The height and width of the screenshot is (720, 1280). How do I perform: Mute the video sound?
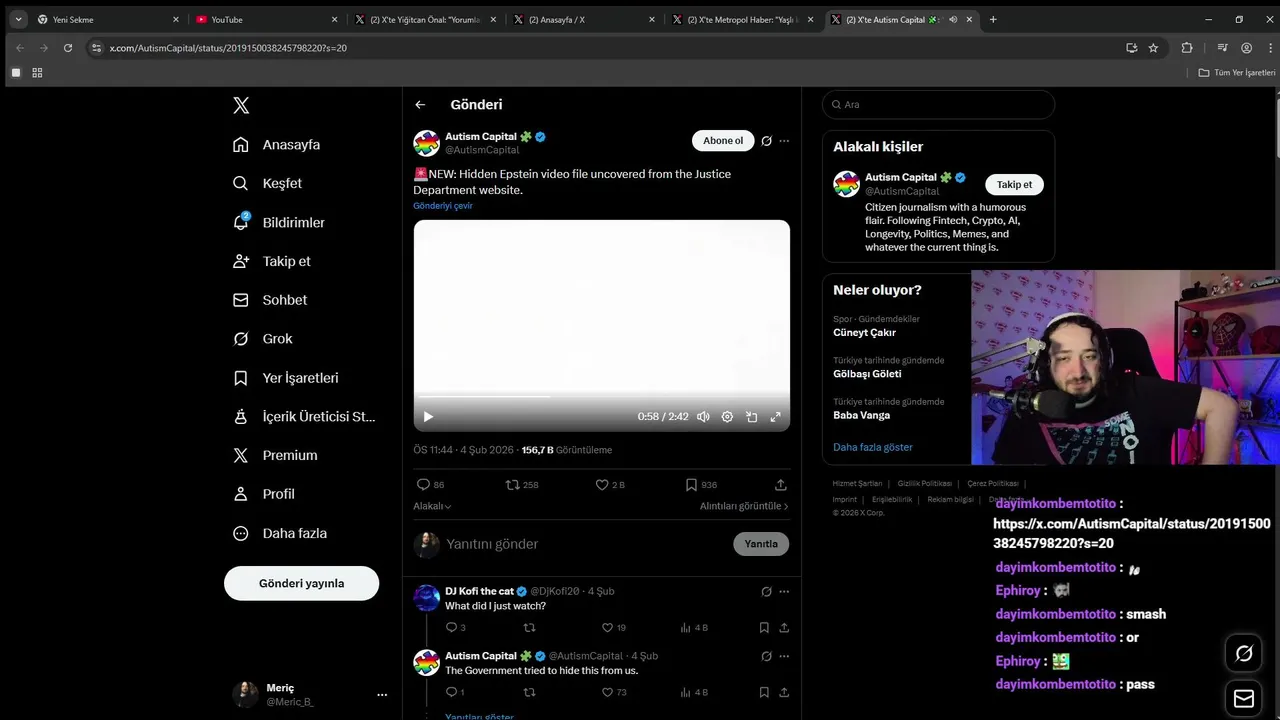[703, 417]
